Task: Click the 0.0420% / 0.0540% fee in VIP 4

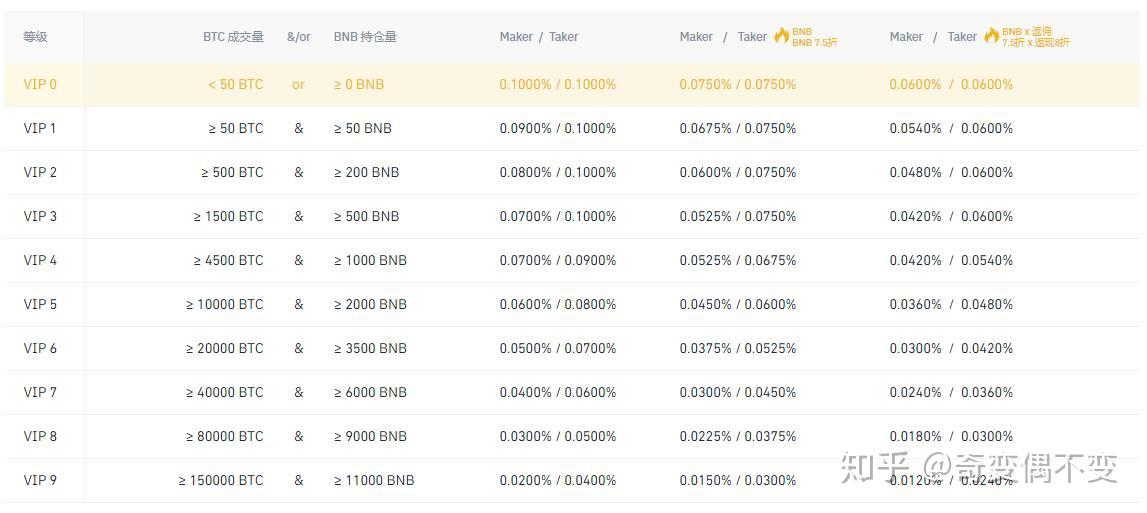Action: (952, 260)
